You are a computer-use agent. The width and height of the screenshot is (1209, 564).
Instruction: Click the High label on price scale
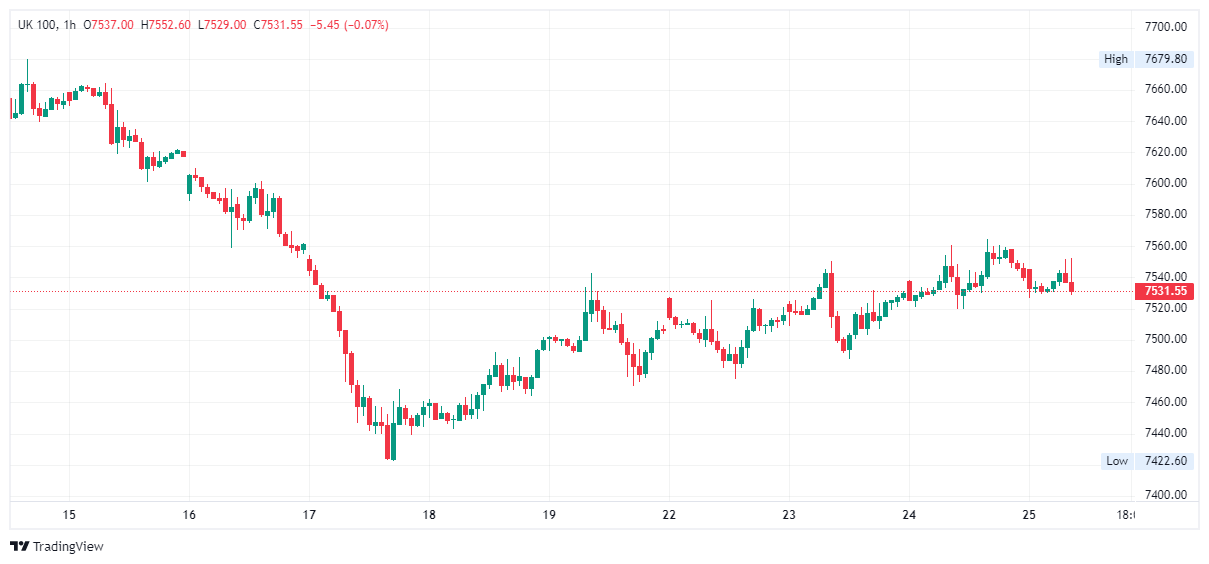[x=1116, y=59]
